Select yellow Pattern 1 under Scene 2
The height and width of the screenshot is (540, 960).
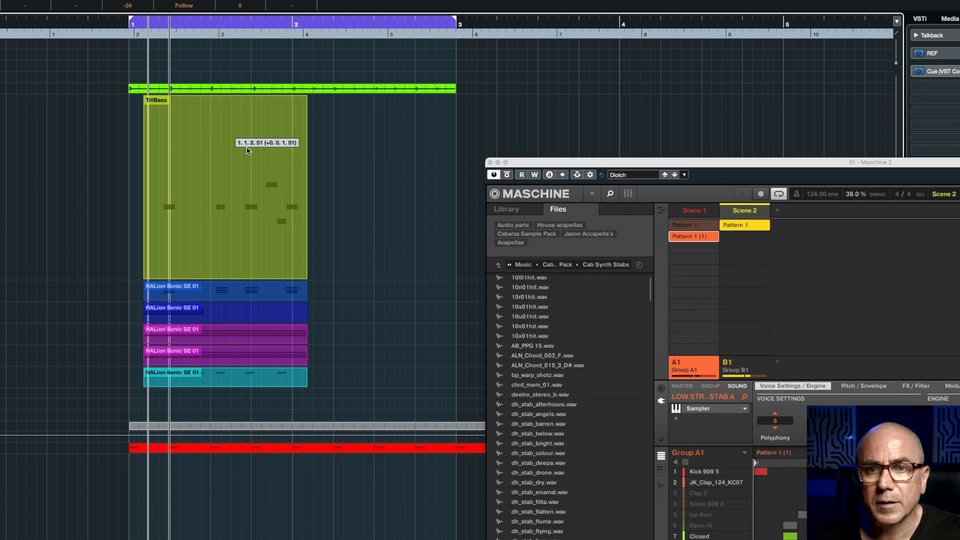point(744,225)
